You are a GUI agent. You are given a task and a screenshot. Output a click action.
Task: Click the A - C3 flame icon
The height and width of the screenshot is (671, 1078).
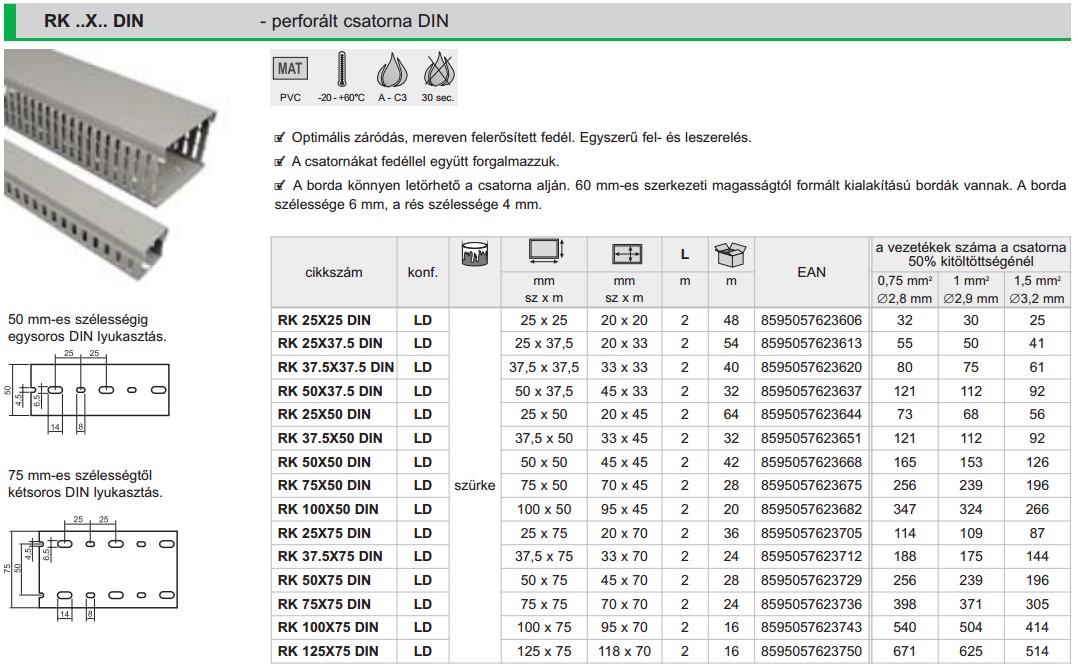(x=389, y=71)
